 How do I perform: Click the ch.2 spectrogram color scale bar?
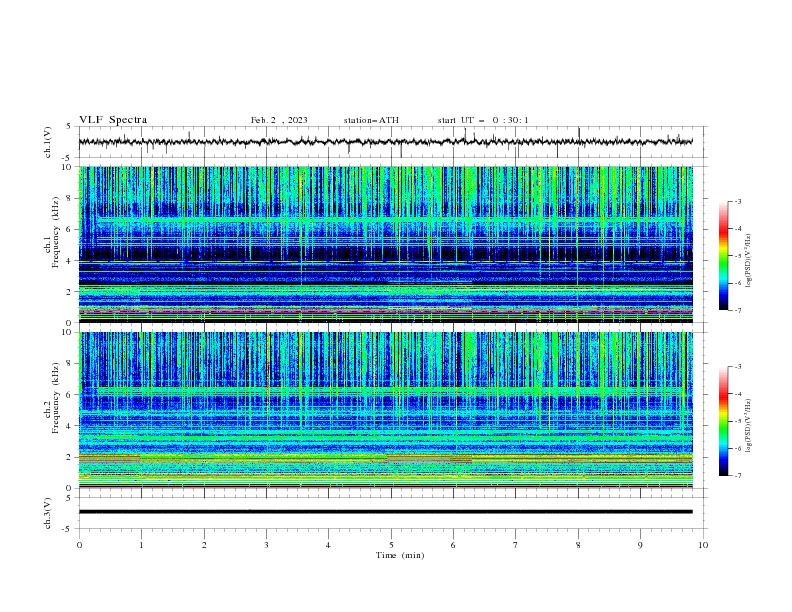coord(723,421)
